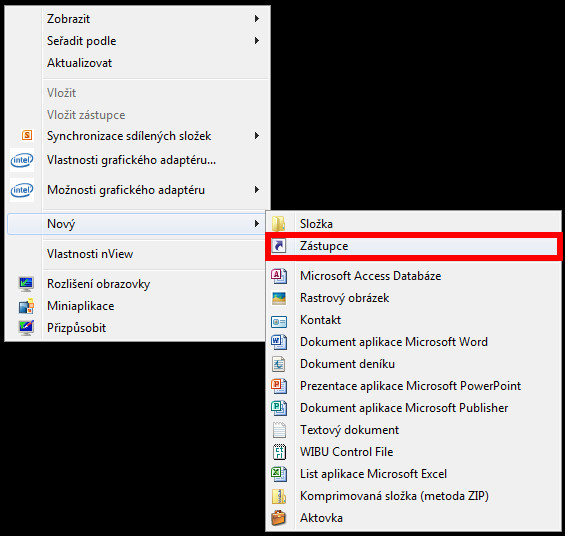Select the highlighted Zástupce entry
The image size is (565, 536).
[413, 246]
